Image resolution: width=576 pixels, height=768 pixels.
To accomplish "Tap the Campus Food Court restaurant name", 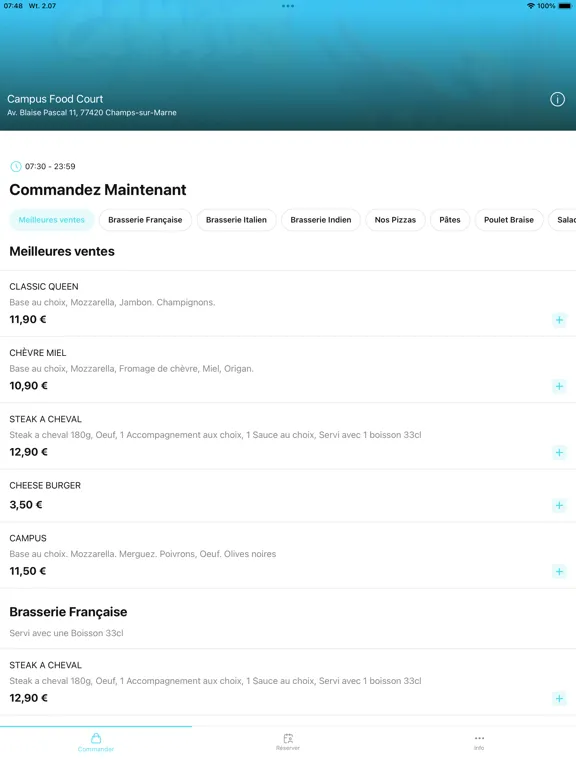I will [x=55, y=99].
